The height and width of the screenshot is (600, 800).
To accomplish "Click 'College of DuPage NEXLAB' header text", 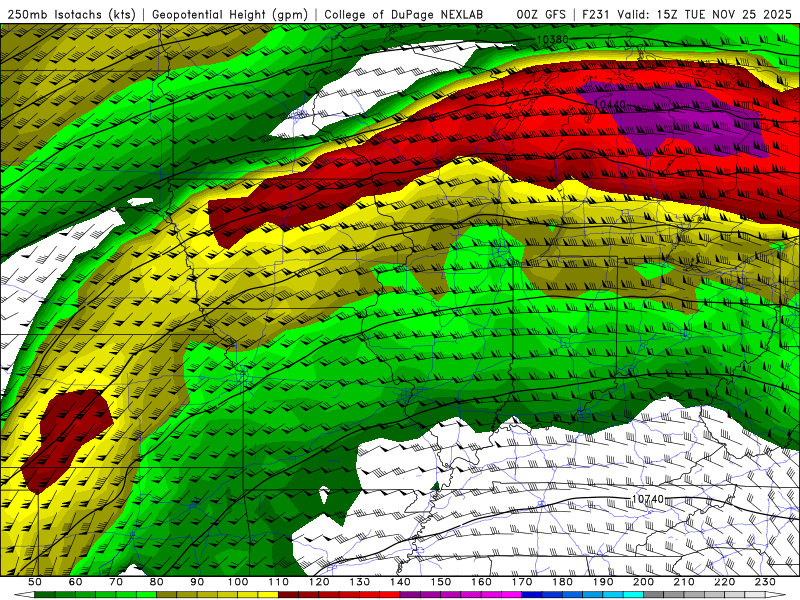I will (404, 14).
